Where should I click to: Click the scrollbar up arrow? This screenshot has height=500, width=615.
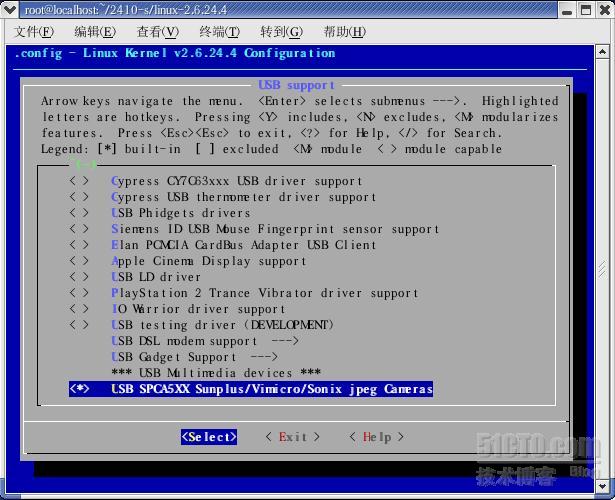tap(602, 52)
